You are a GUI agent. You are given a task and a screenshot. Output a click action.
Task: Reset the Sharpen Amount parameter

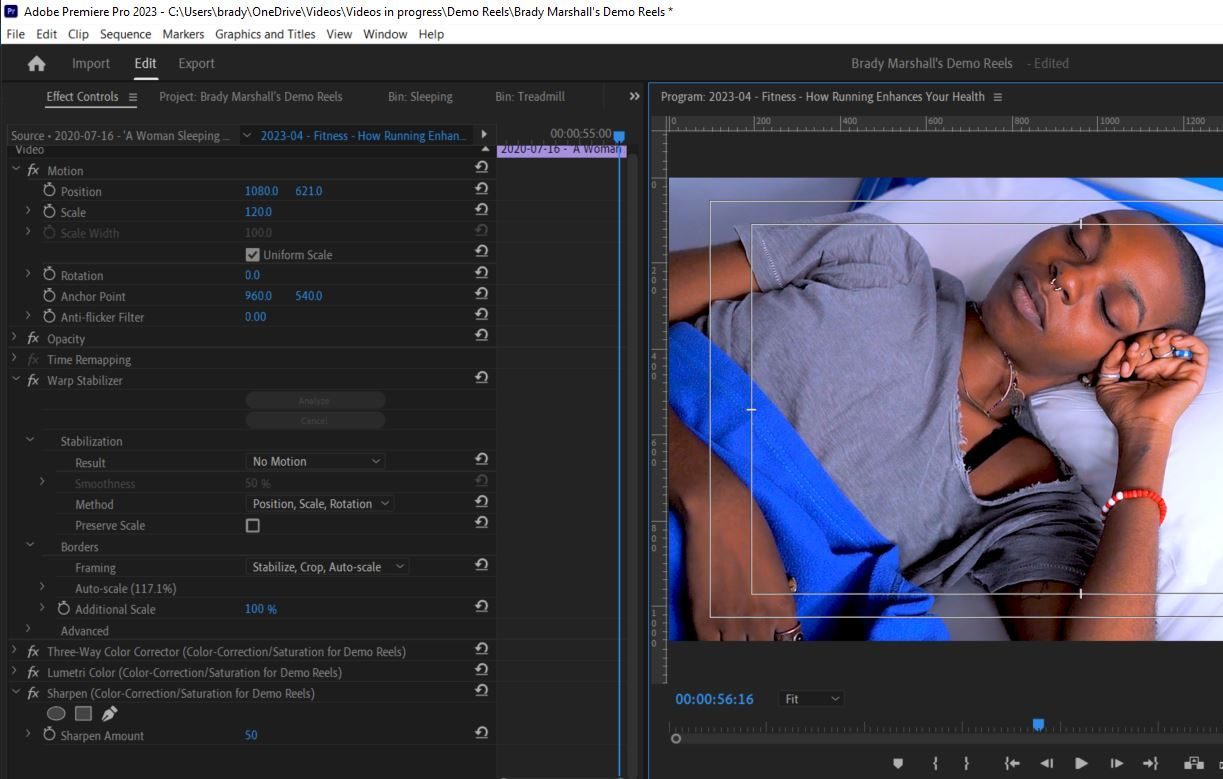pos(481,733)
